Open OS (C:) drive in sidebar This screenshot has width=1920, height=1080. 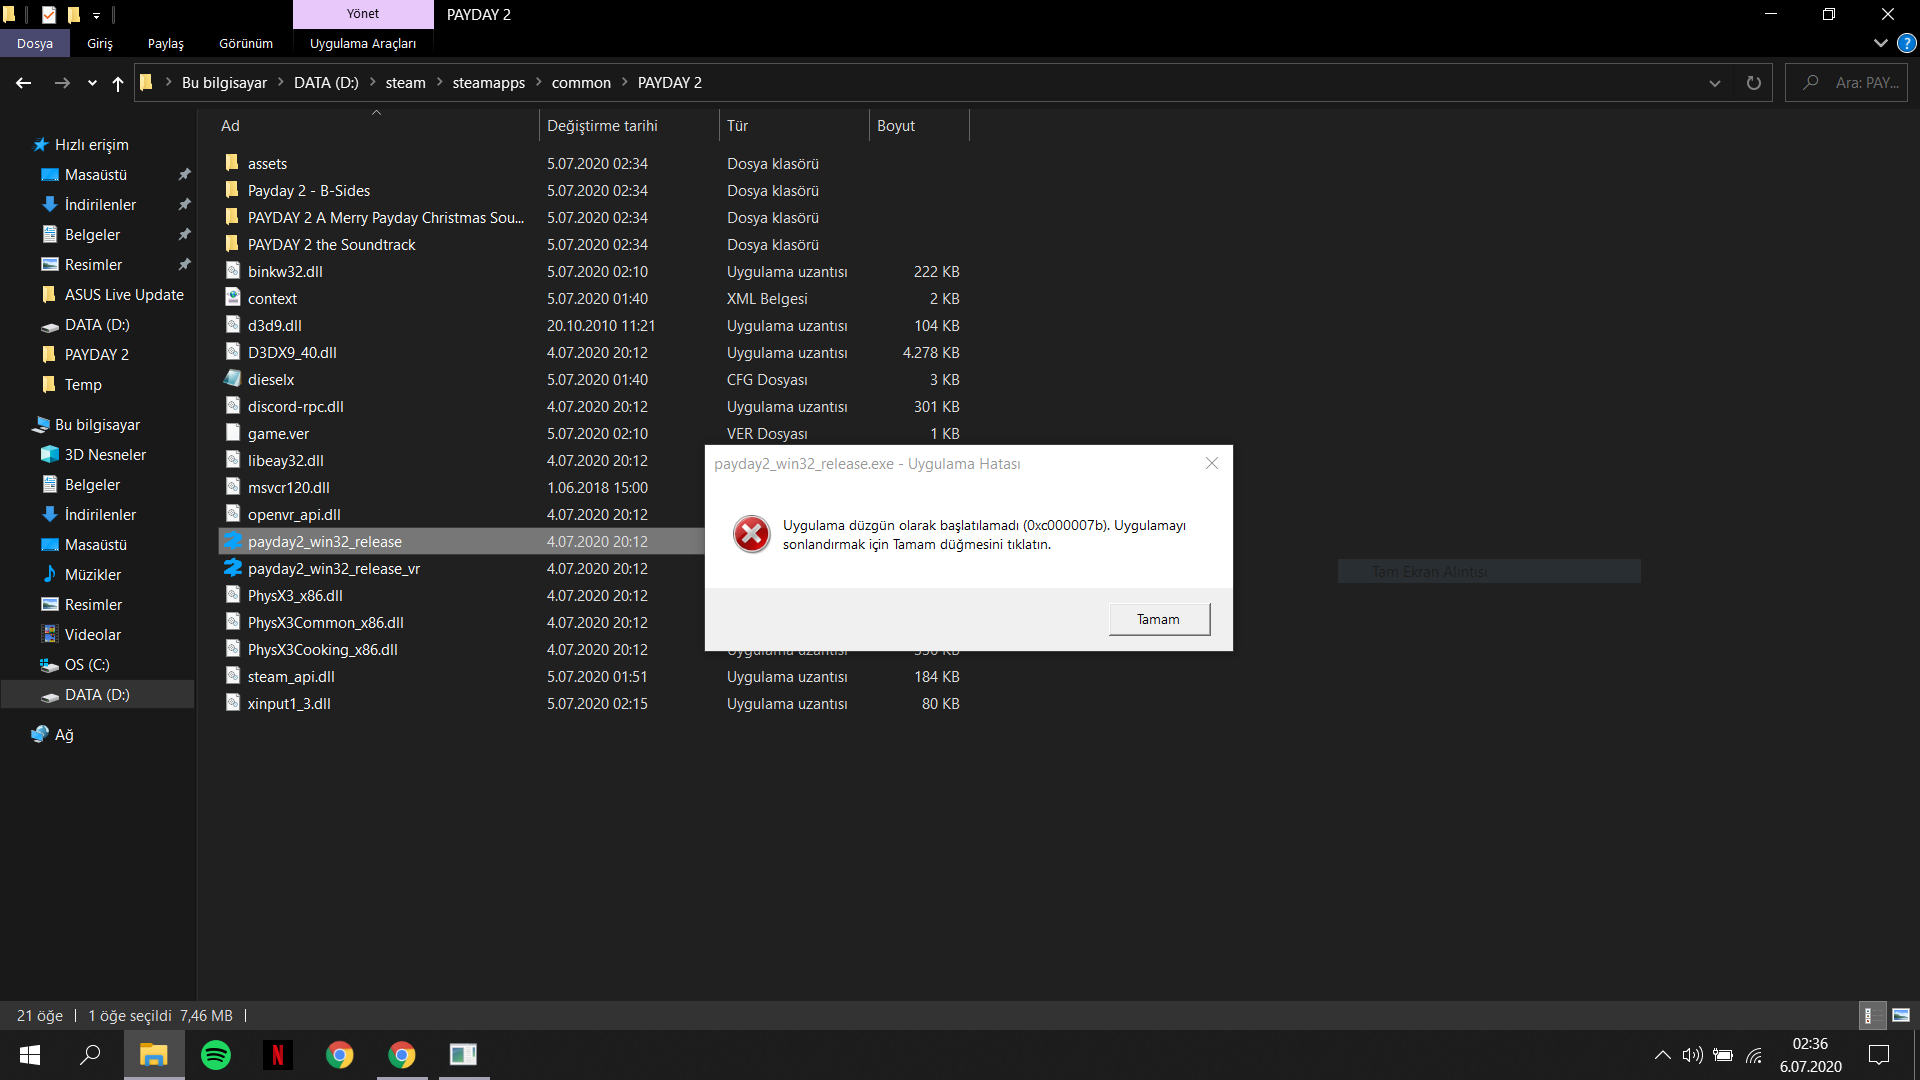pyautogui.click(x=87, y=665)
